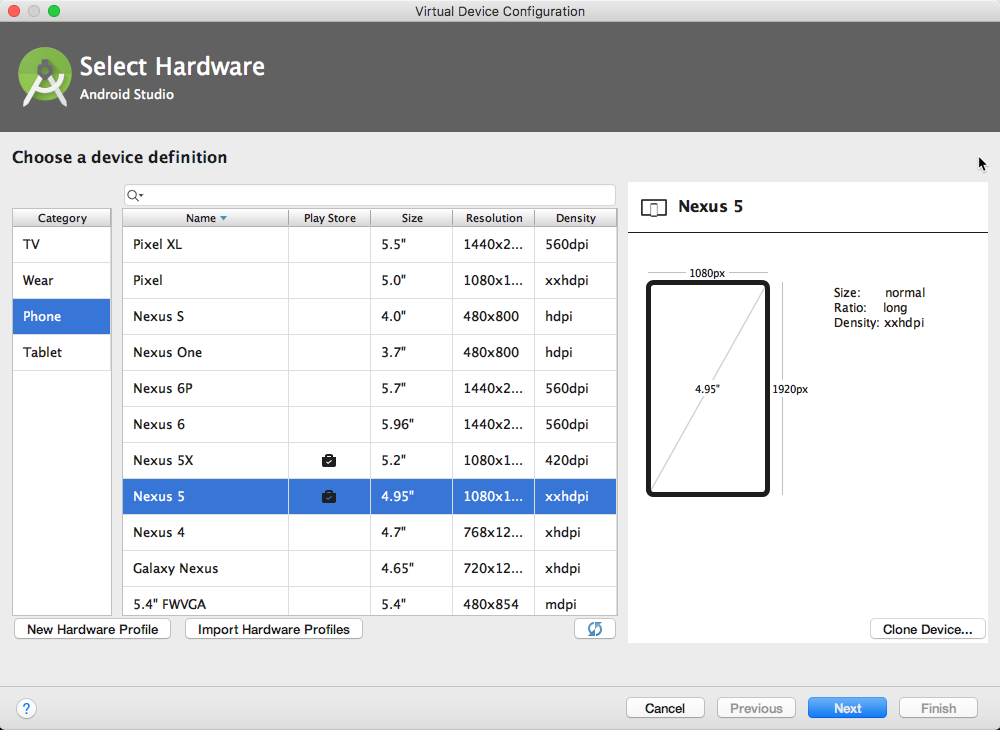Select the Nexus 5 device name
The width and height of the screenshot is (1000, 730).
[159, 496]
